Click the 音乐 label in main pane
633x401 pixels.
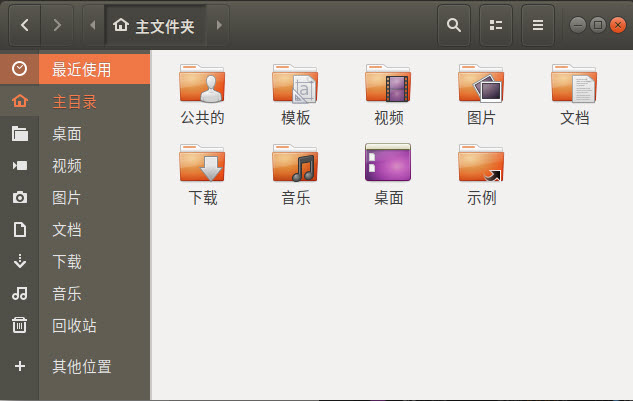(296, 198)
